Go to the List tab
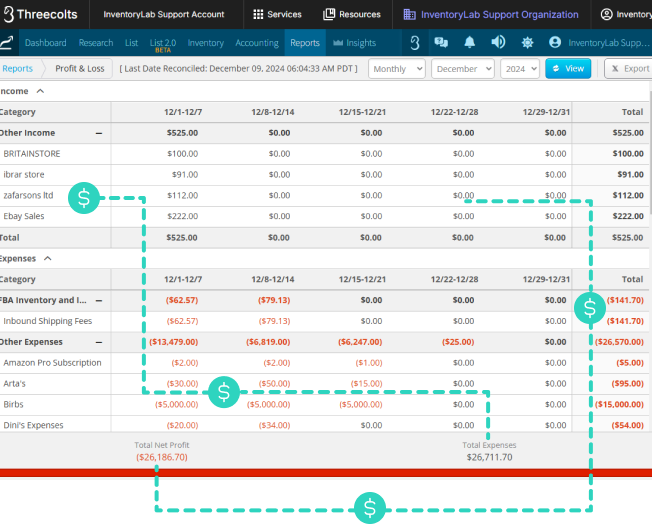Screen dimensions: 652x524 tap(131, 43)
